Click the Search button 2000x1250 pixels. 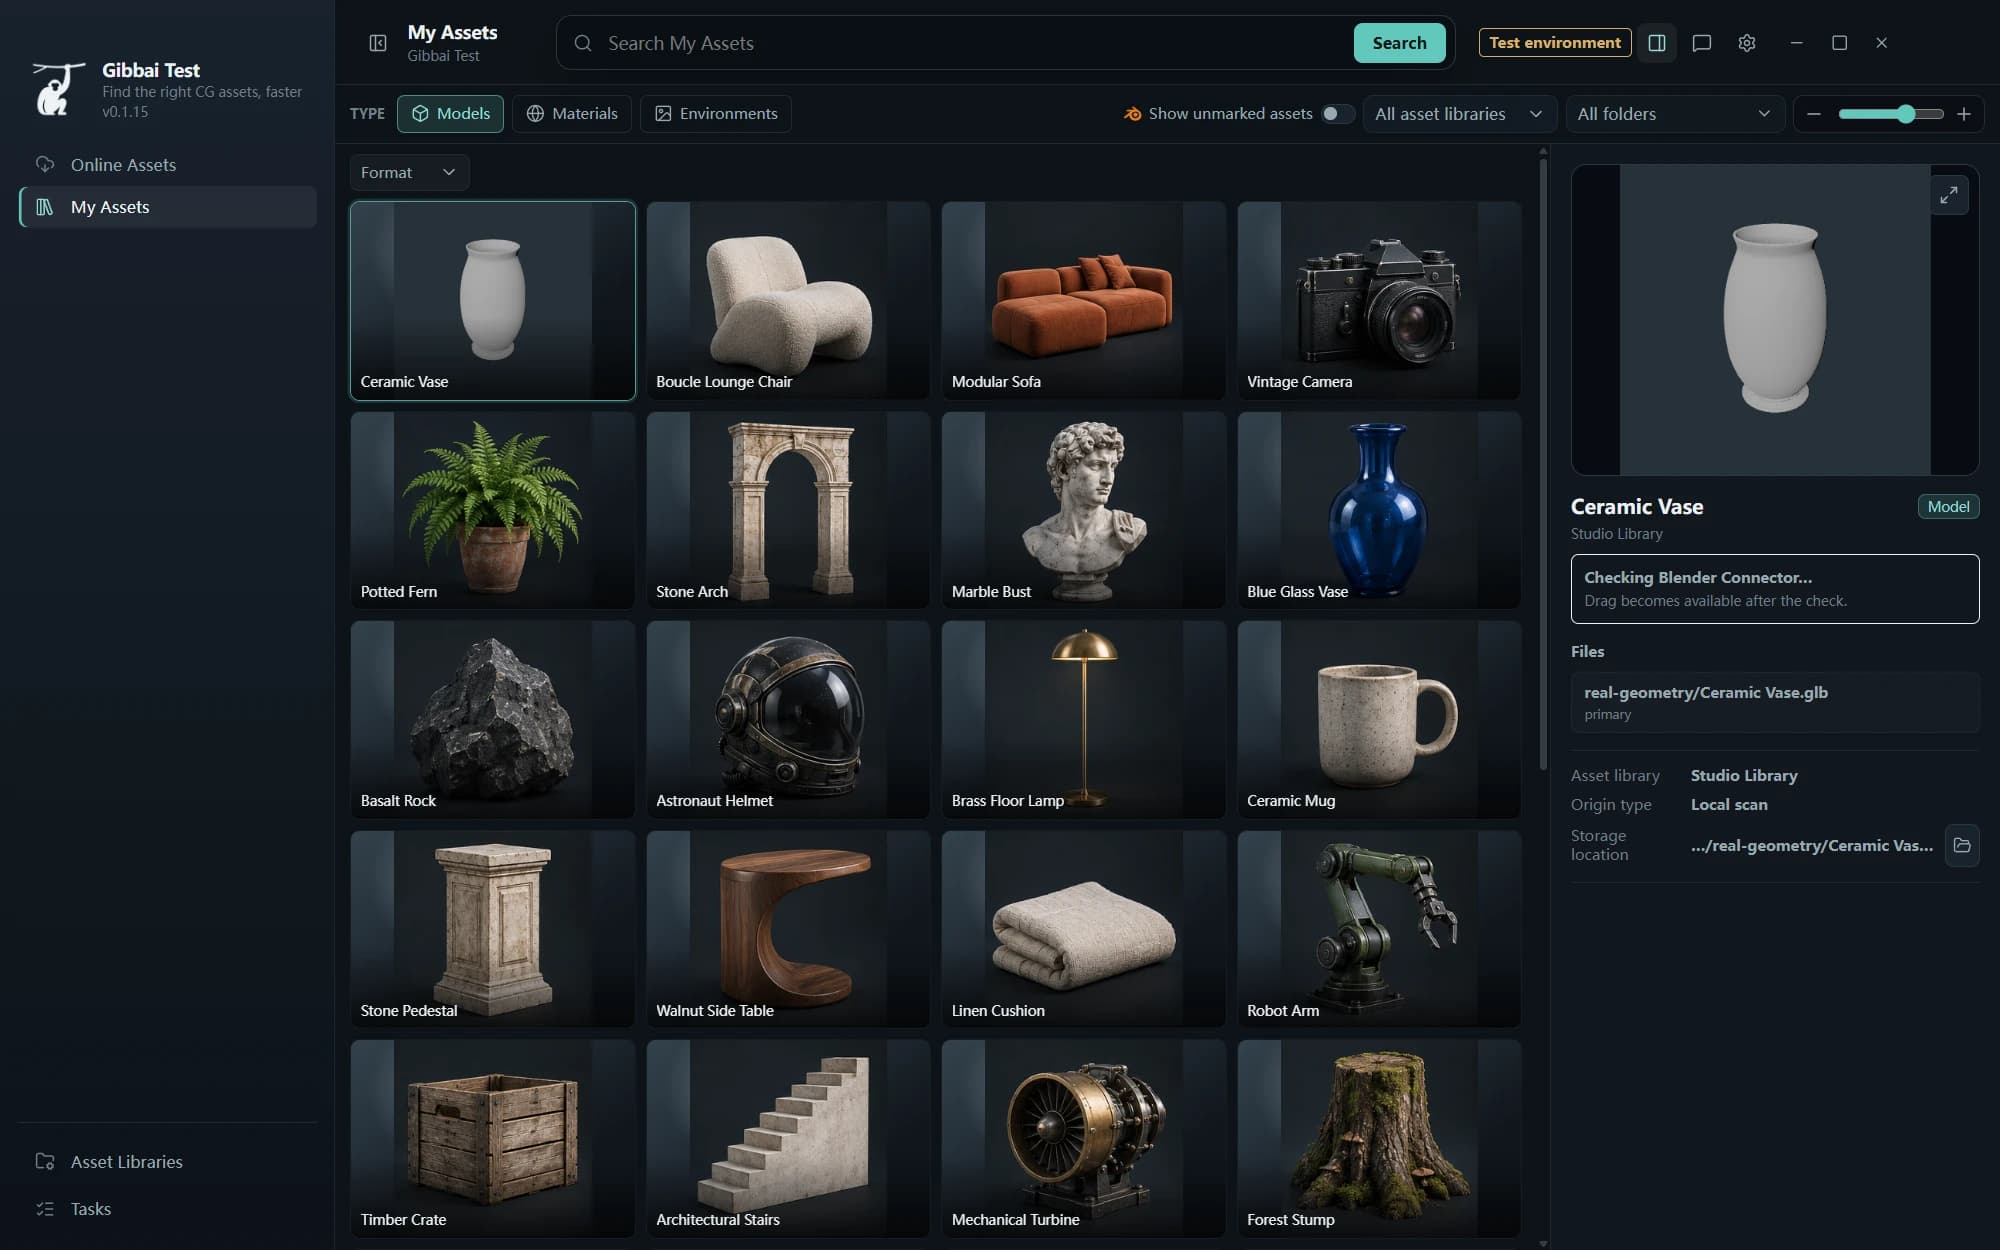point(1399,43)
